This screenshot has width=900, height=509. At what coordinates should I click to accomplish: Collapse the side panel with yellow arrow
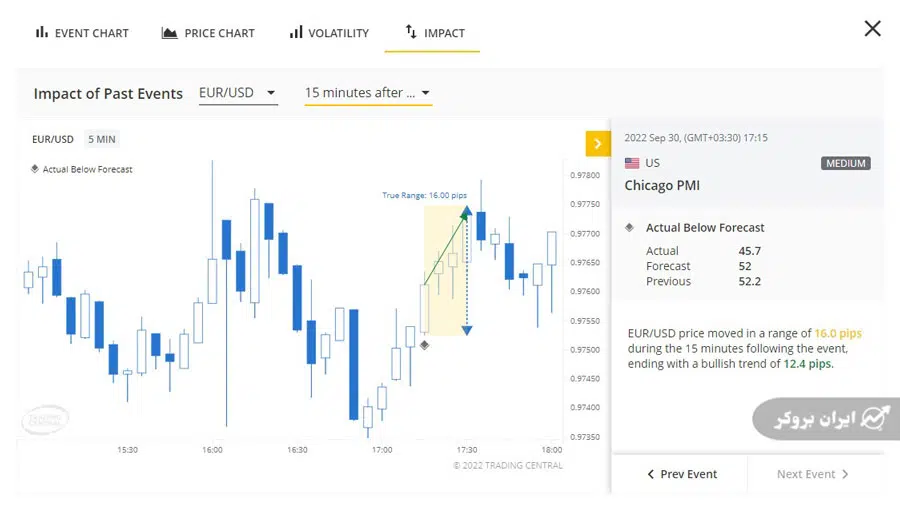click(x=597, y=144)
